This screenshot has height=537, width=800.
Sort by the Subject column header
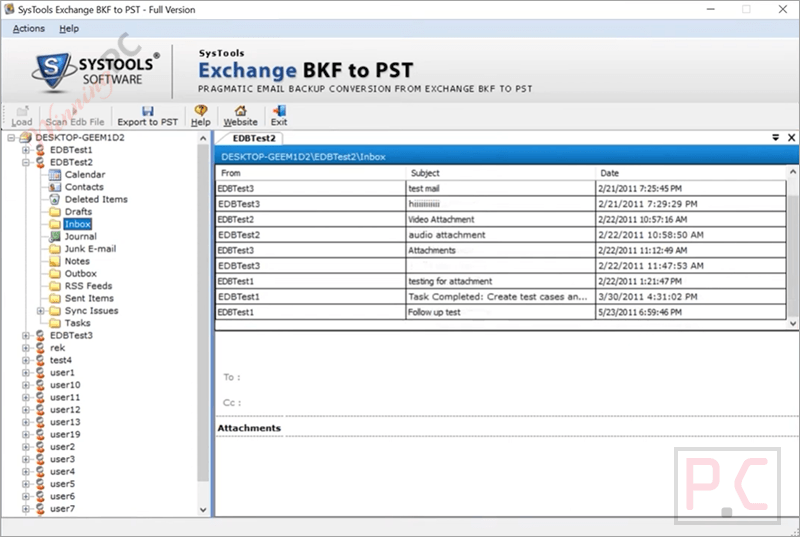point(501,173)
